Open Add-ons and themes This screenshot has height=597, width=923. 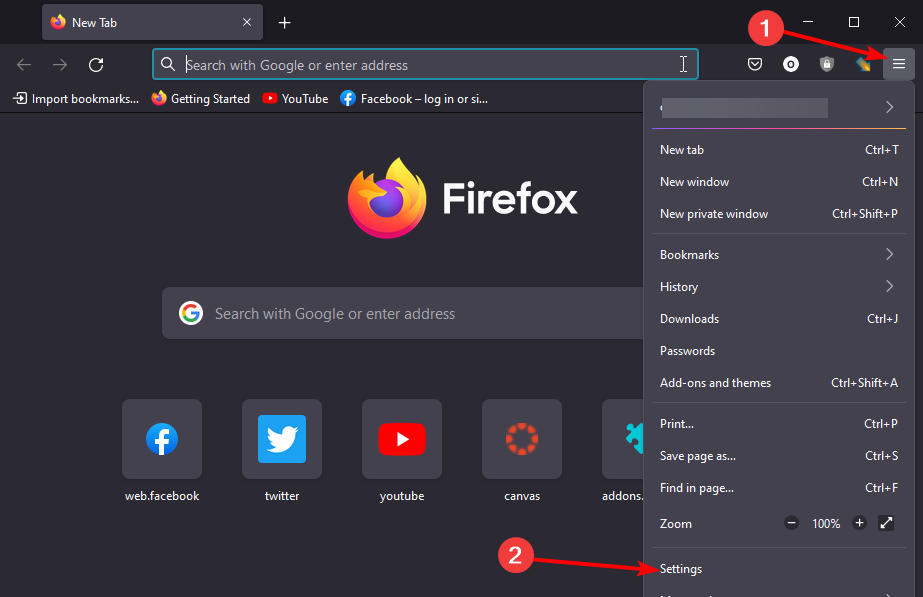click(778, 383)
